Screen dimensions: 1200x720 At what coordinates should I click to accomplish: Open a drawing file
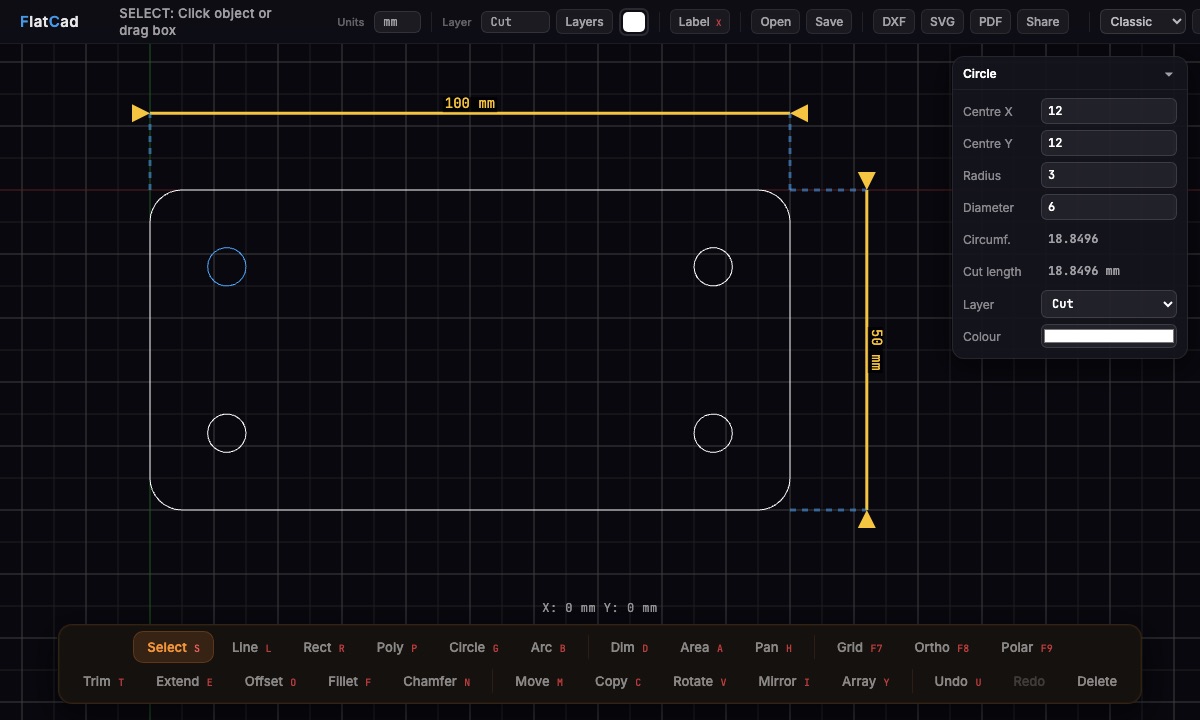click(x=775, y=22)
